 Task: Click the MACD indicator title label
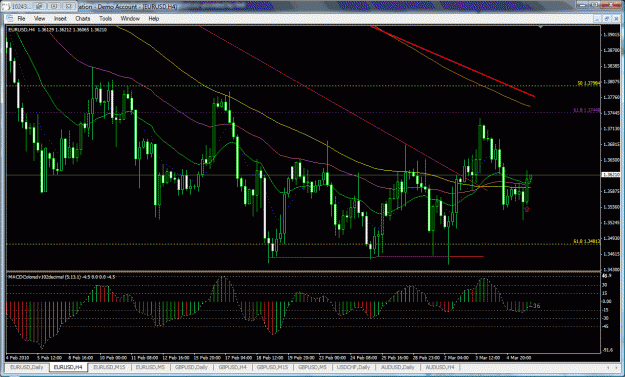pos(61,277)
